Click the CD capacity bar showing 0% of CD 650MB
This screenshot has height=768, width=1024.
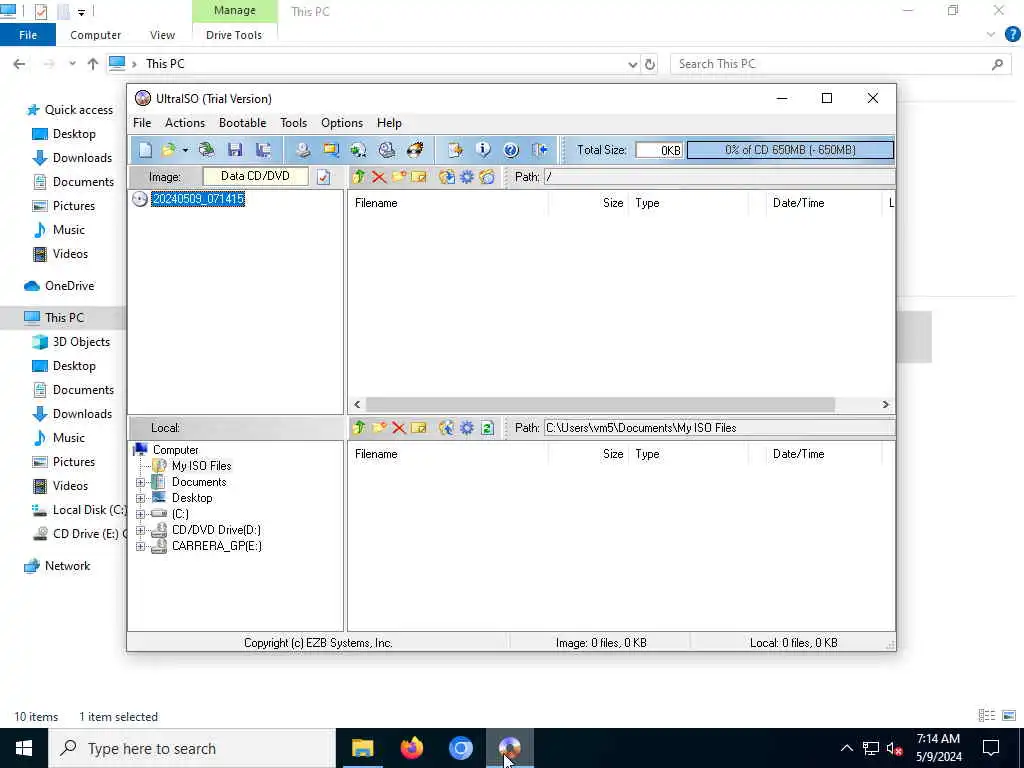[790, 150]
